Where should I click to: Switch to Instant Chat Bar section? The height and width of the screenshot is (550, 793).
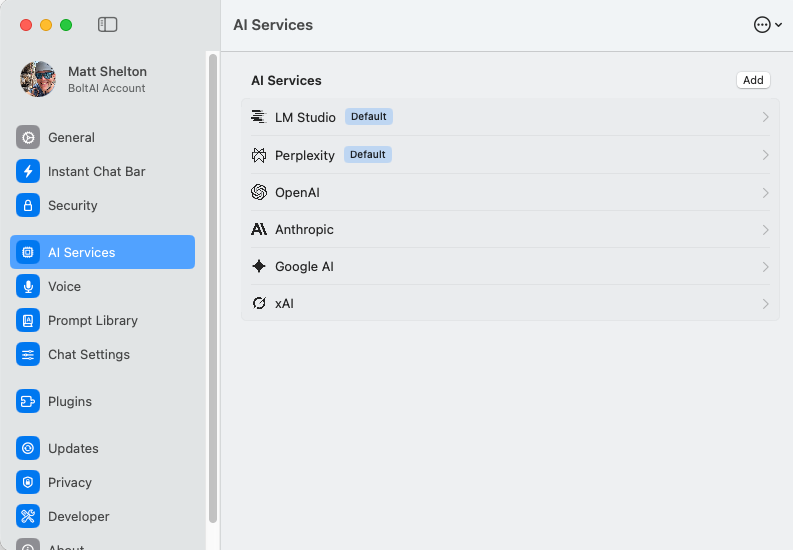click(x=97, y=171)
